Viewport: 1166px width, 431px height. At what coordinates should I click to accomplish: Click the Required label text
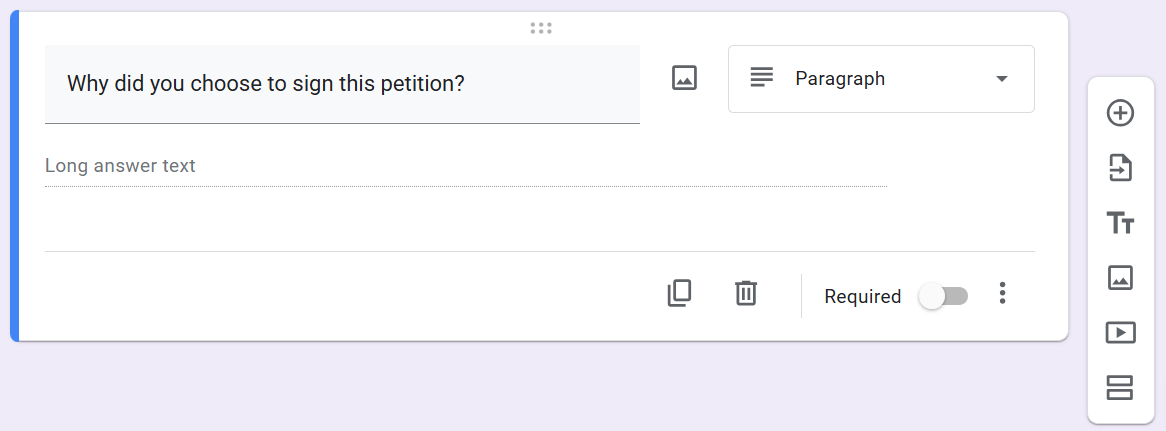[x=862, y=296]
